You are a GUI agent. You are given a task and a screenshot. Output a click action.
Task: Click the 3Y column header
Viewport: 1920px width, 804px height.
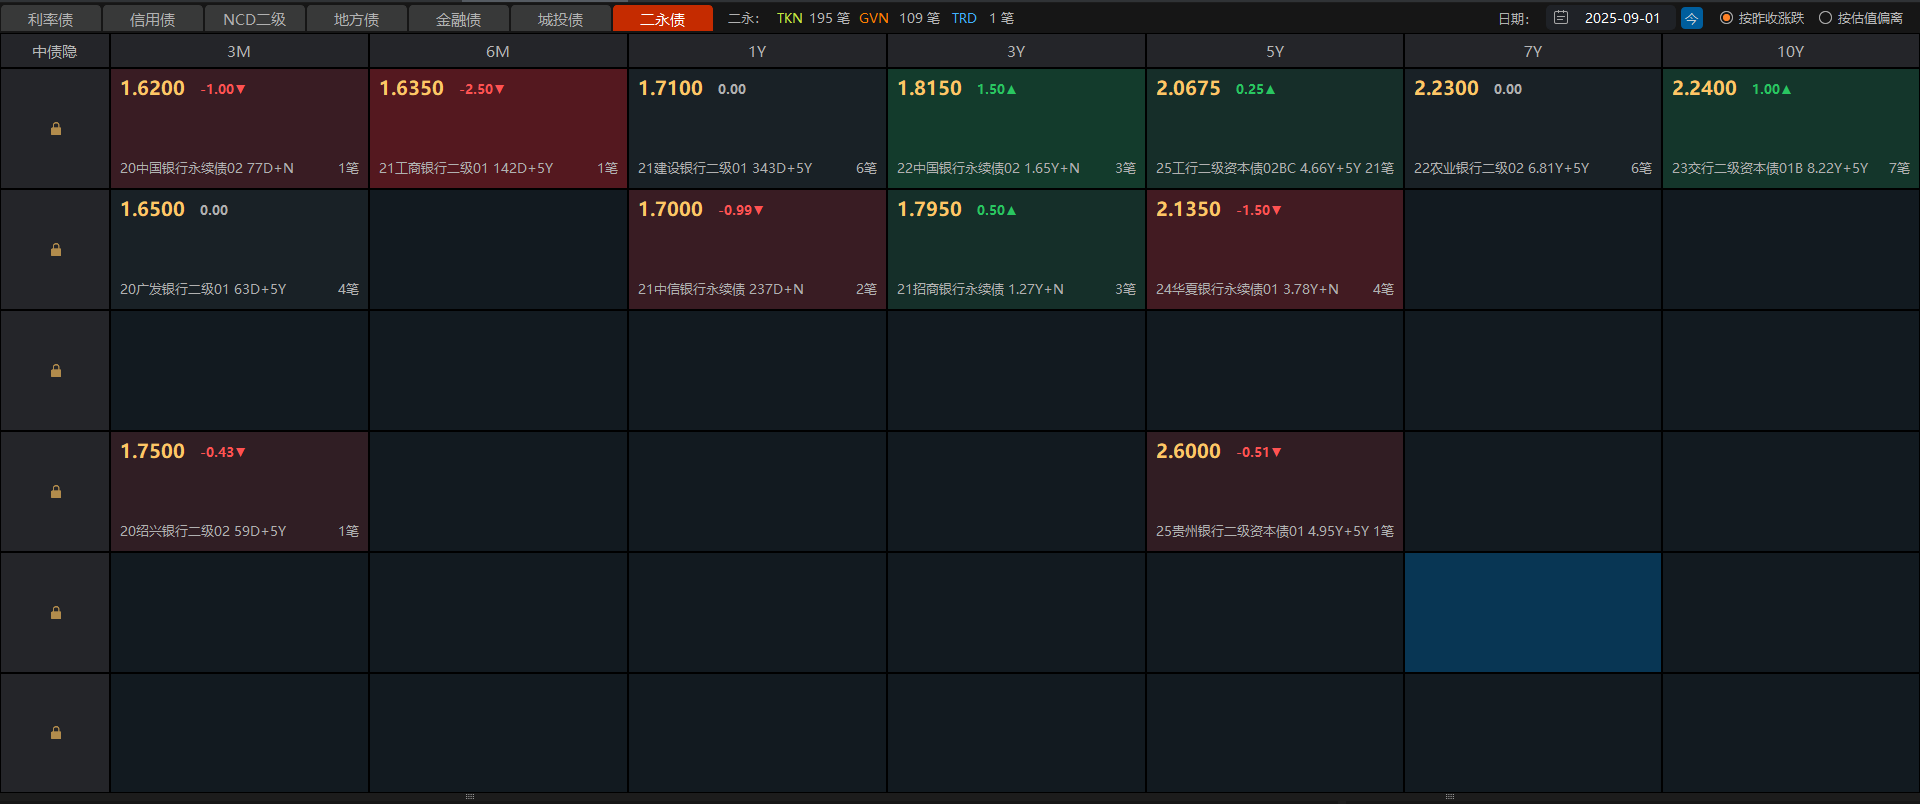pos(1016,51)
